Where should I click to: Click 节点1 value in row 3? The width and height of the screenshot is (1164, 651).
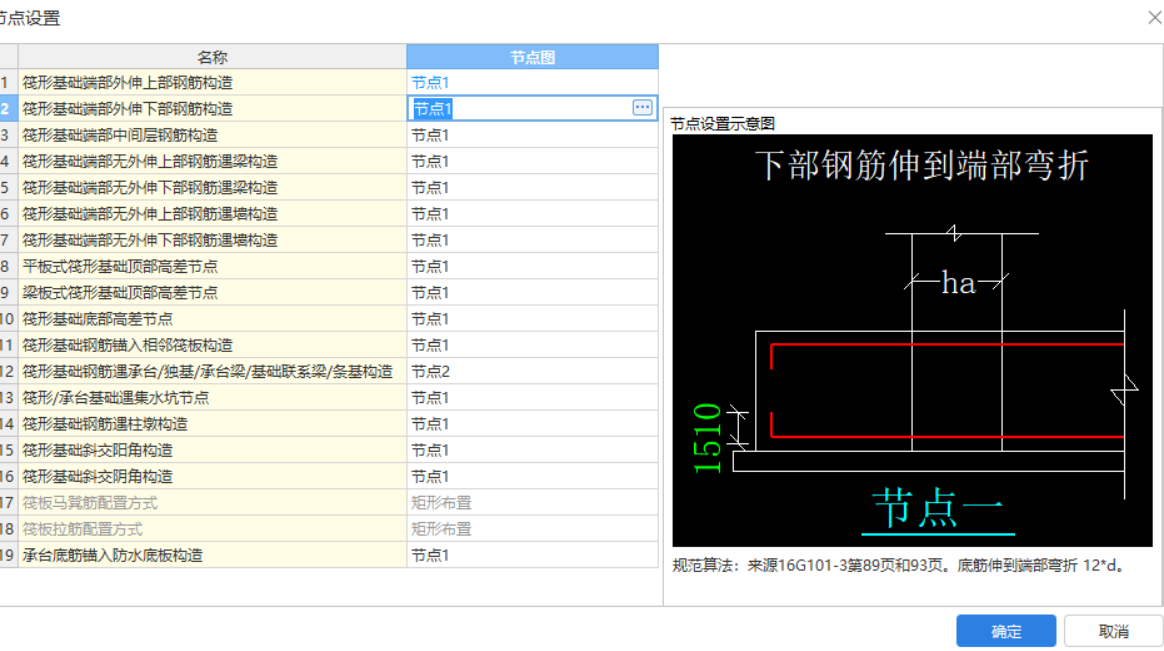[430, 135]
